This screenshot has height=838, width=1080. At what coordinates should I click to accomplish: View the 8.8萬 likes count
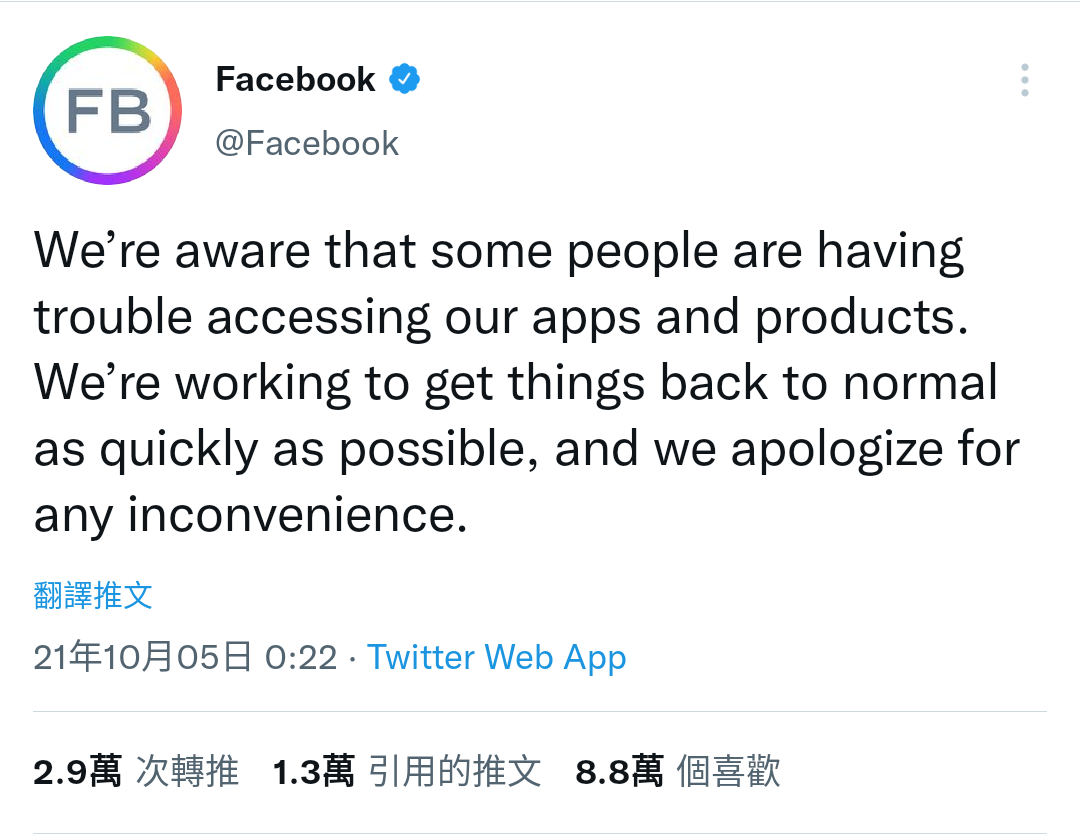(620, 771)
